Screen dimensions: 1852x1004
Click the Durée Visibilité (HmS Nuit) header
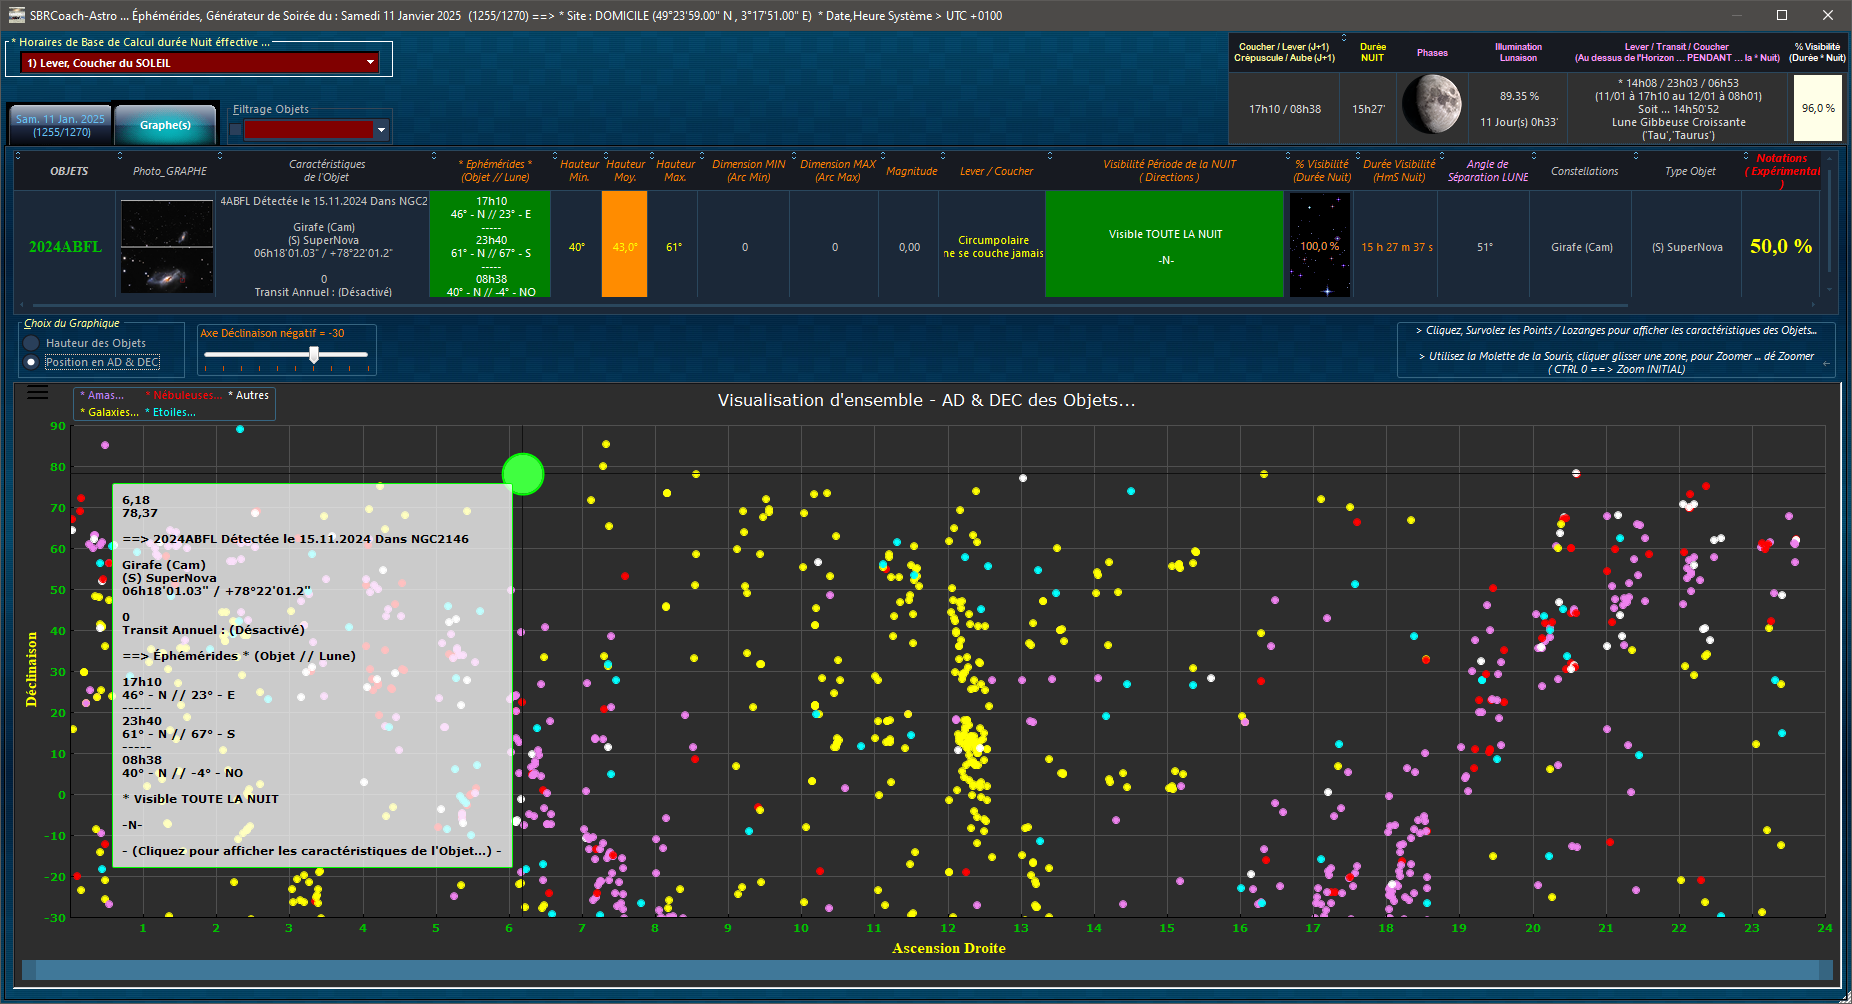[x=1399, y=171]
